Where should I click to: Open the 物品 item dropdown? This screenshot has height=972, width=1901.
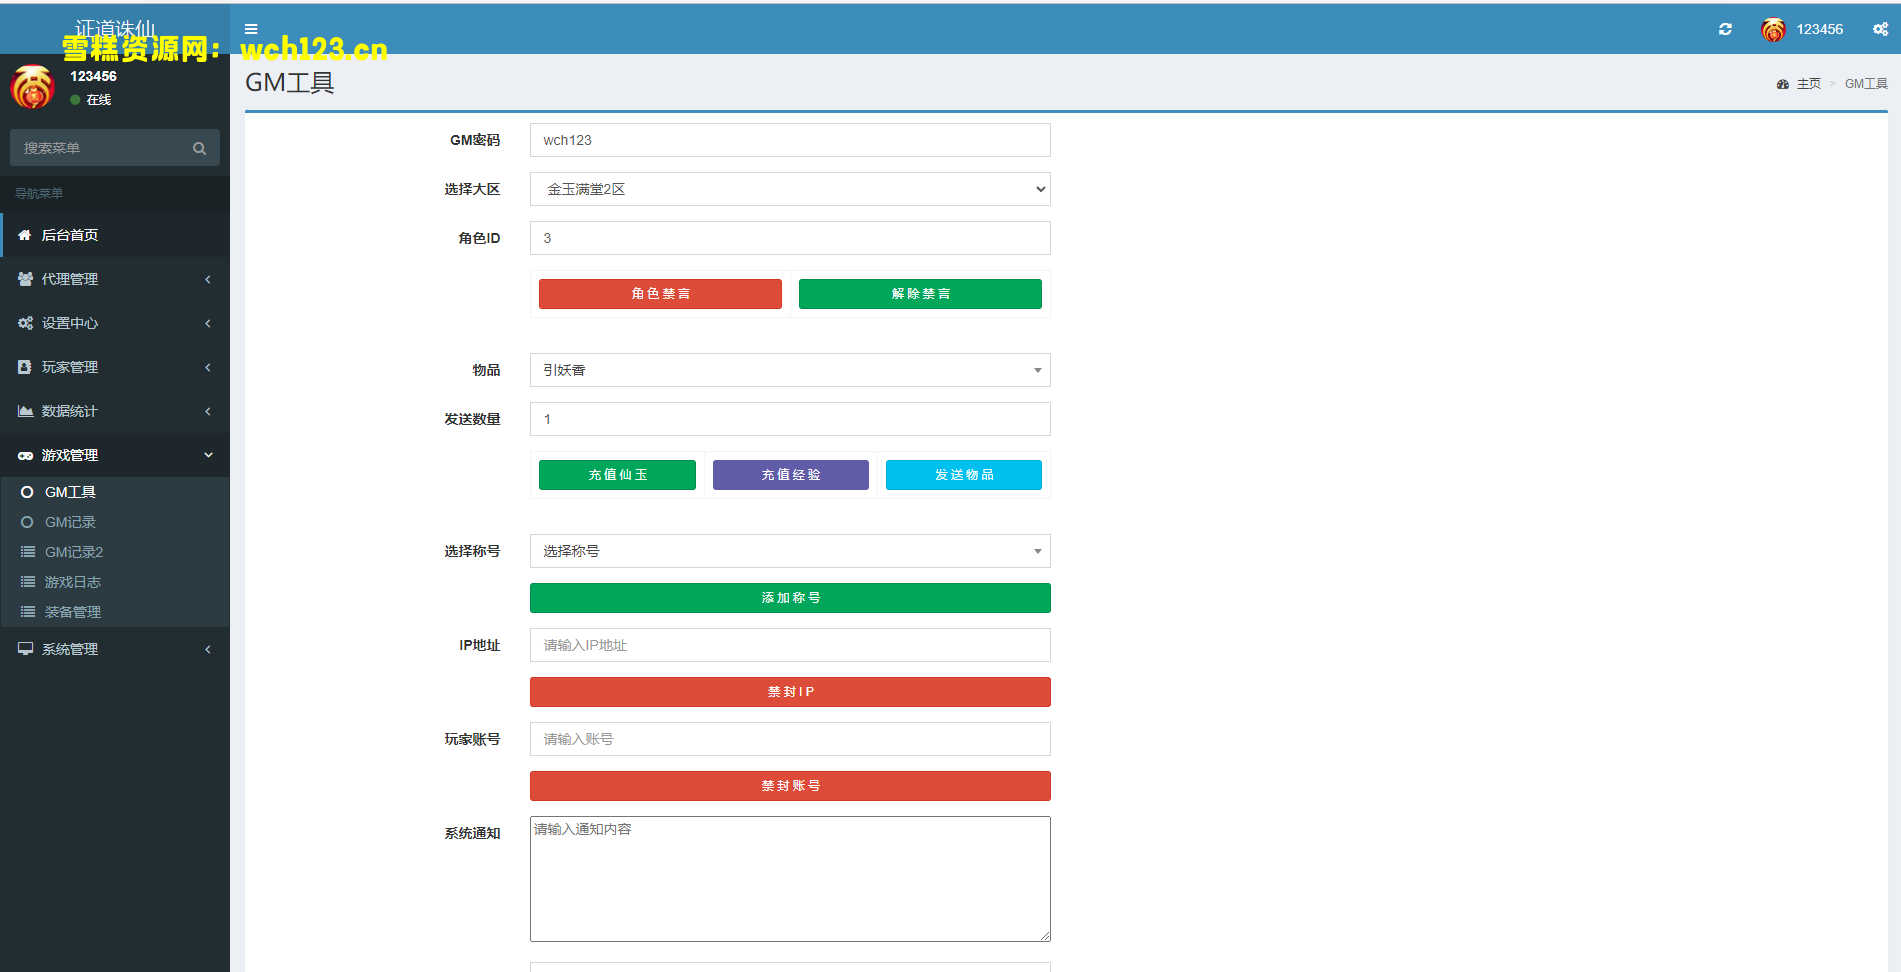click(x=790, y=370)
